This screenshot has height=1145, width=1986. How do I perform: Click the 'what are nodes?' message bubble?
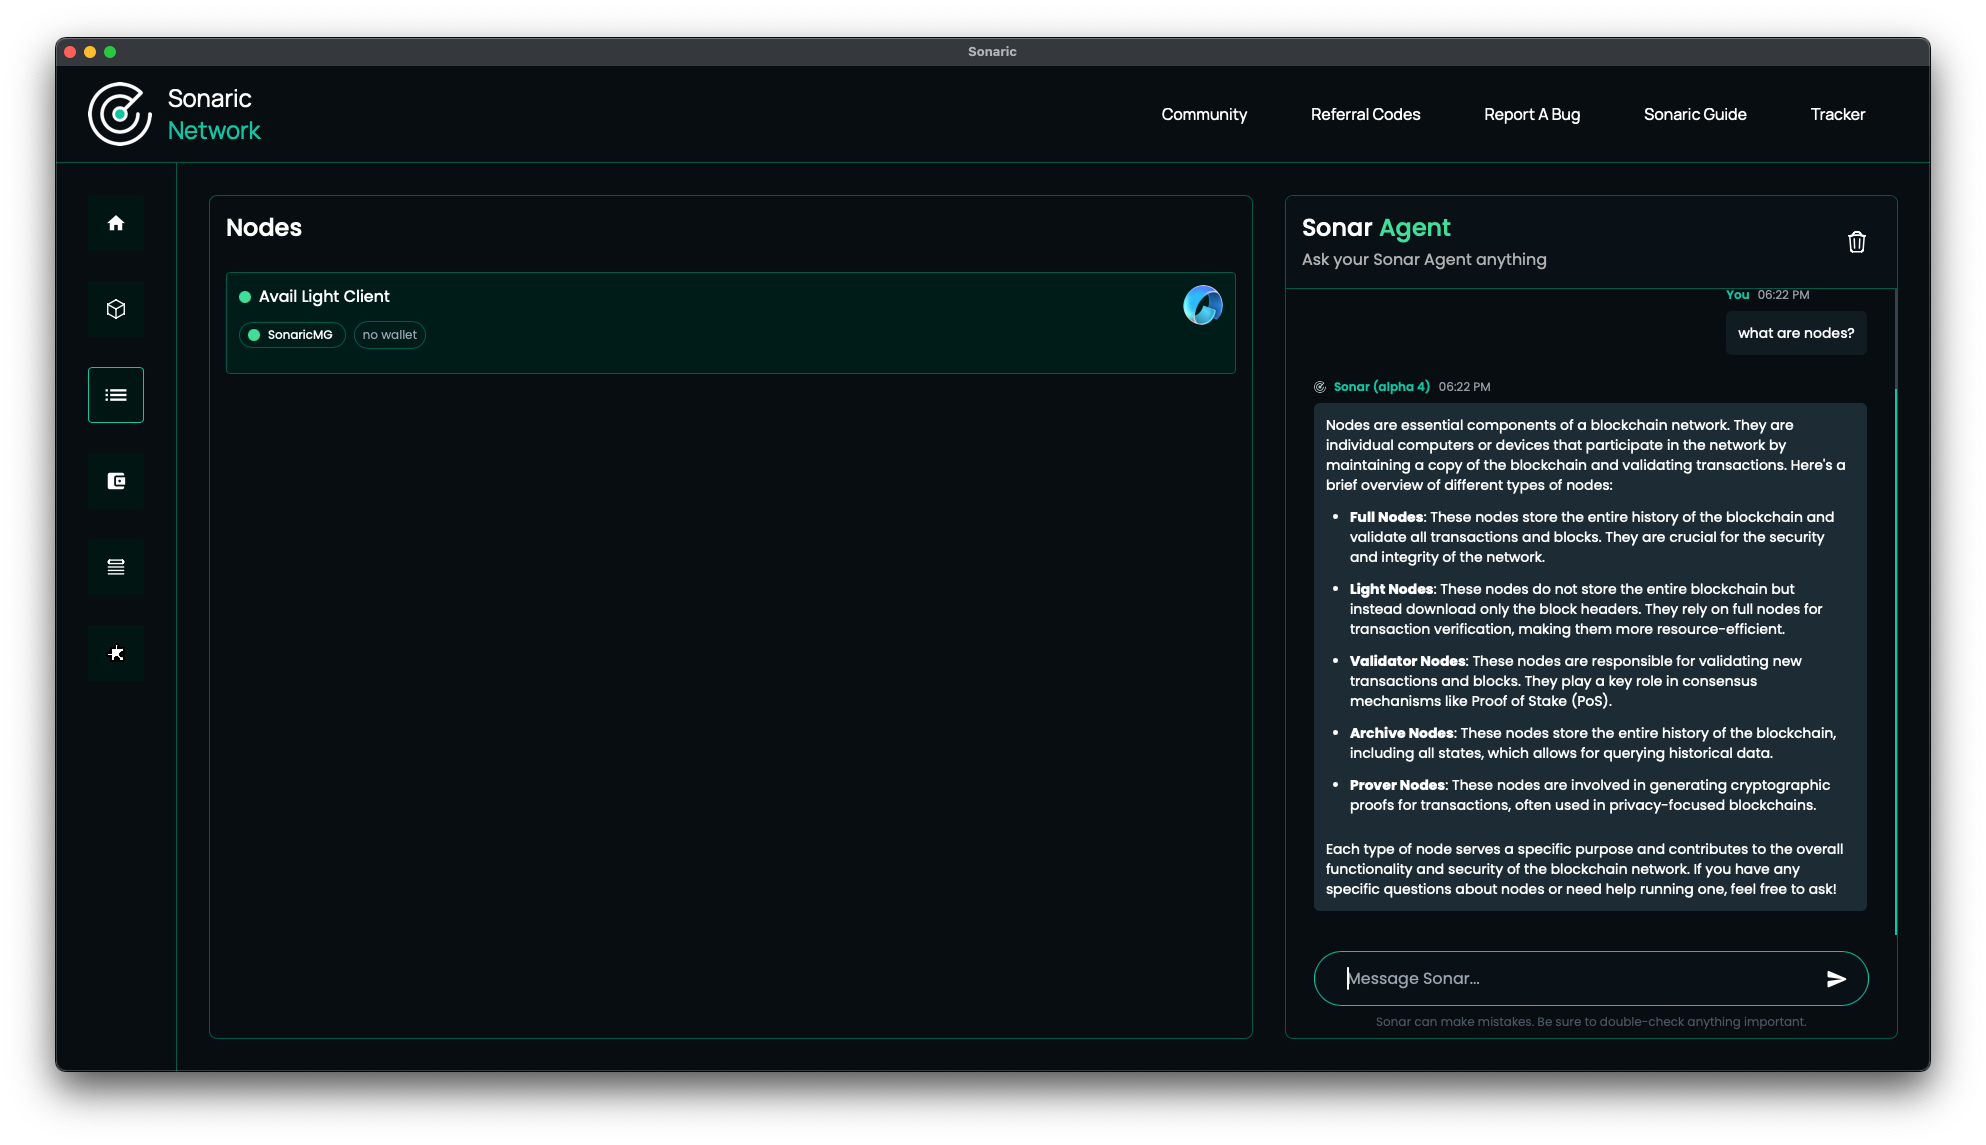point(1796,333)
